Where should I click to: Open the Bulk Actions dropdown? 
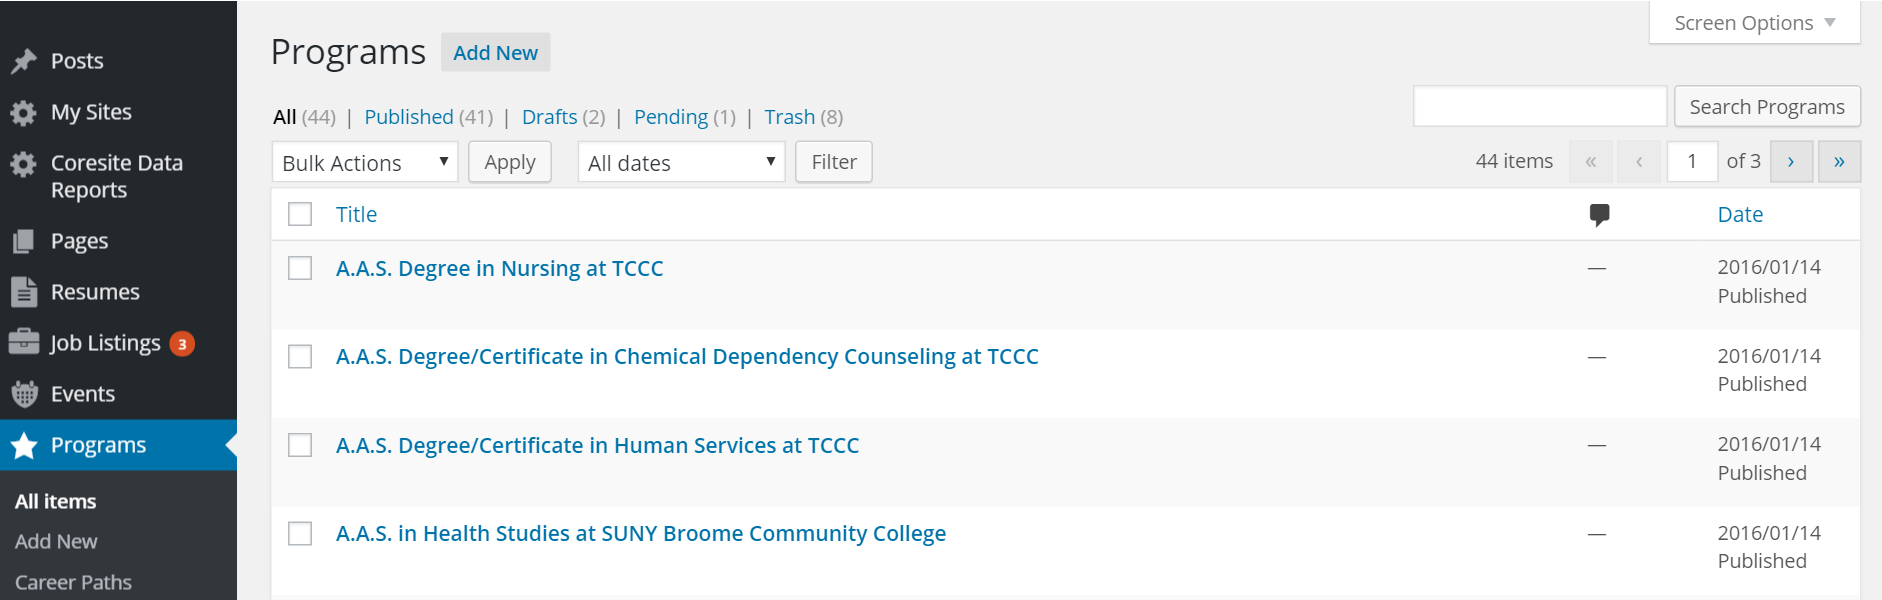click(x=365, y=162)
